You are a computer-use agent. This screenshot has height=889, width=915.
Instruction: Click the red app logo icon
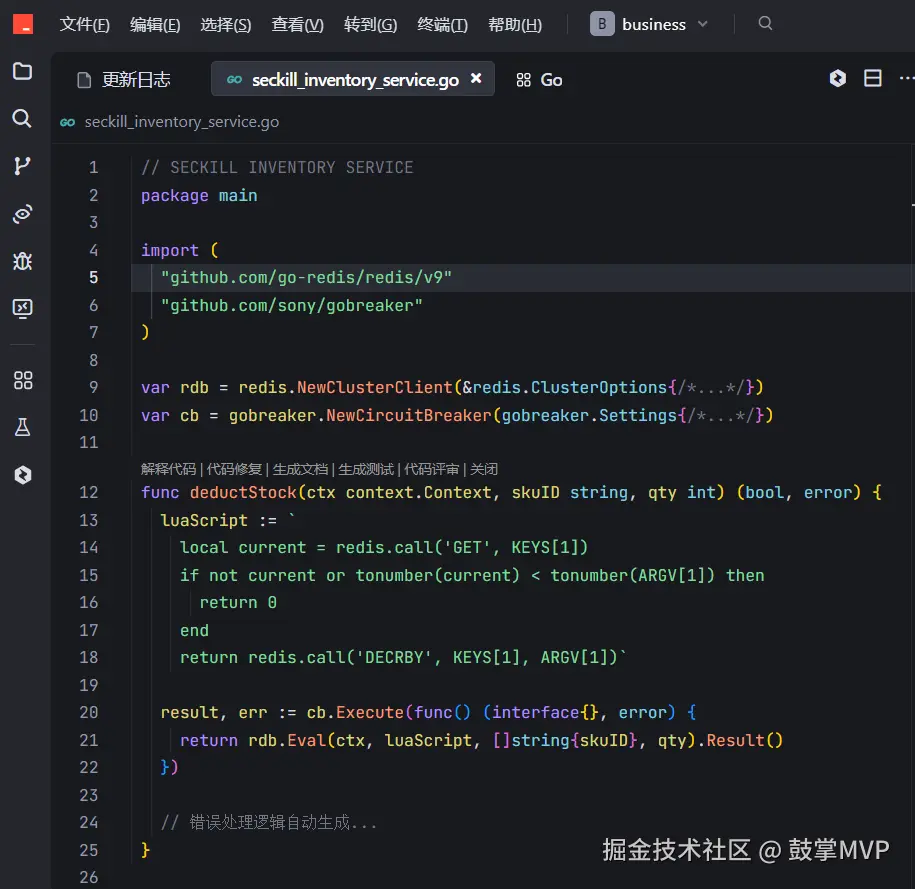[x=23, y=25]
